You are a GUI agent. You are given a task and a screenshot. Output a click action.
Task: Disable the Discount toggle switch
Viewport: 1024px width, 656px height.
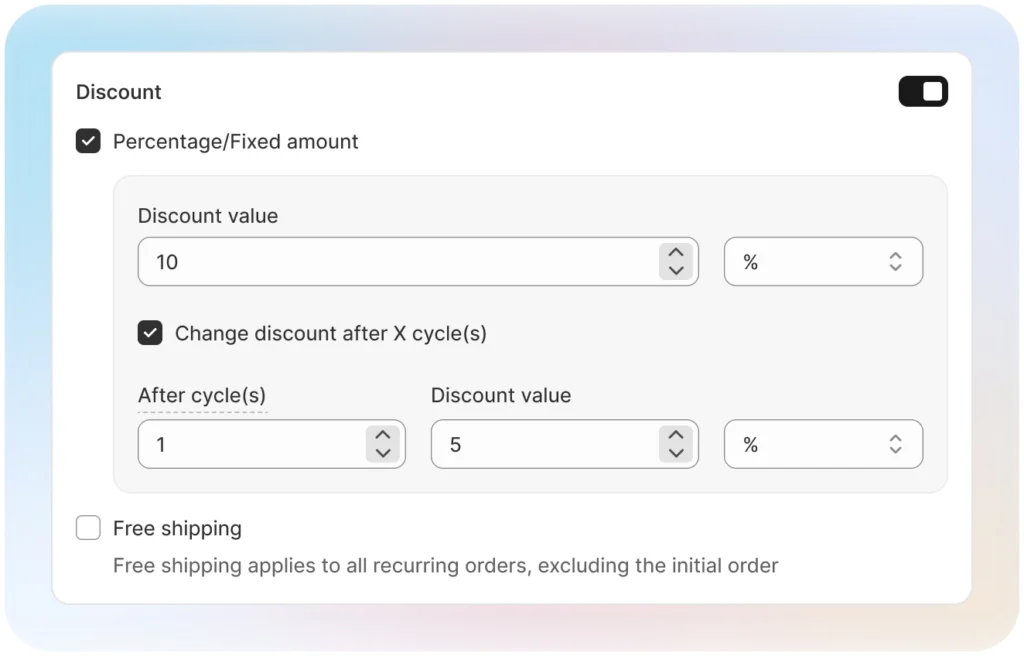click(922, 91)
